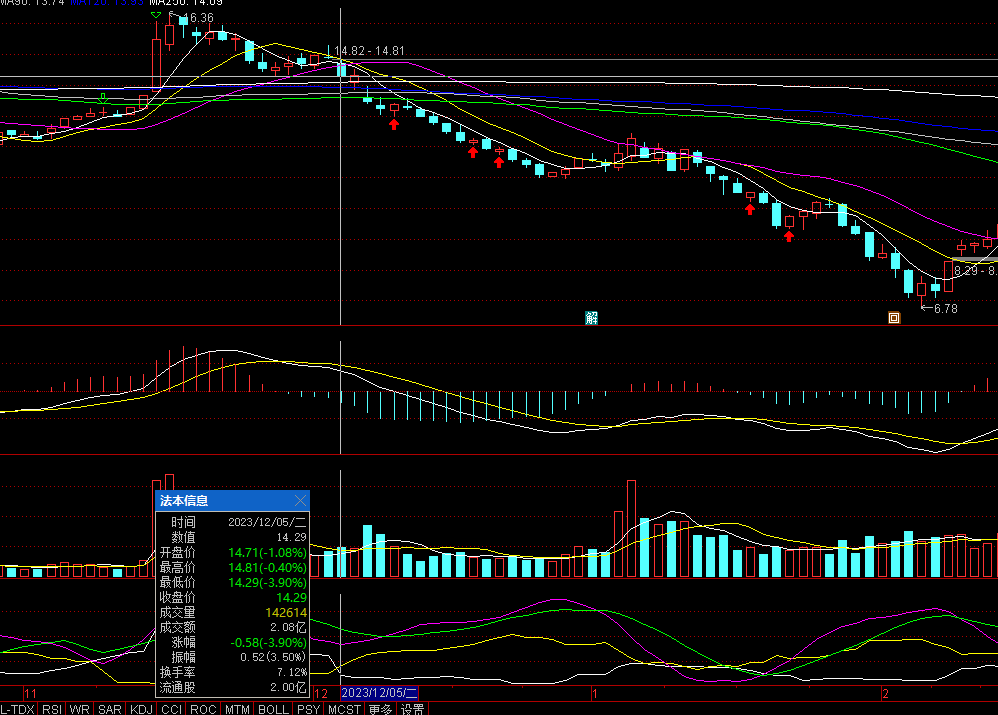
Task: Switch to the BOLL indicator
Action: coord(272,709)
